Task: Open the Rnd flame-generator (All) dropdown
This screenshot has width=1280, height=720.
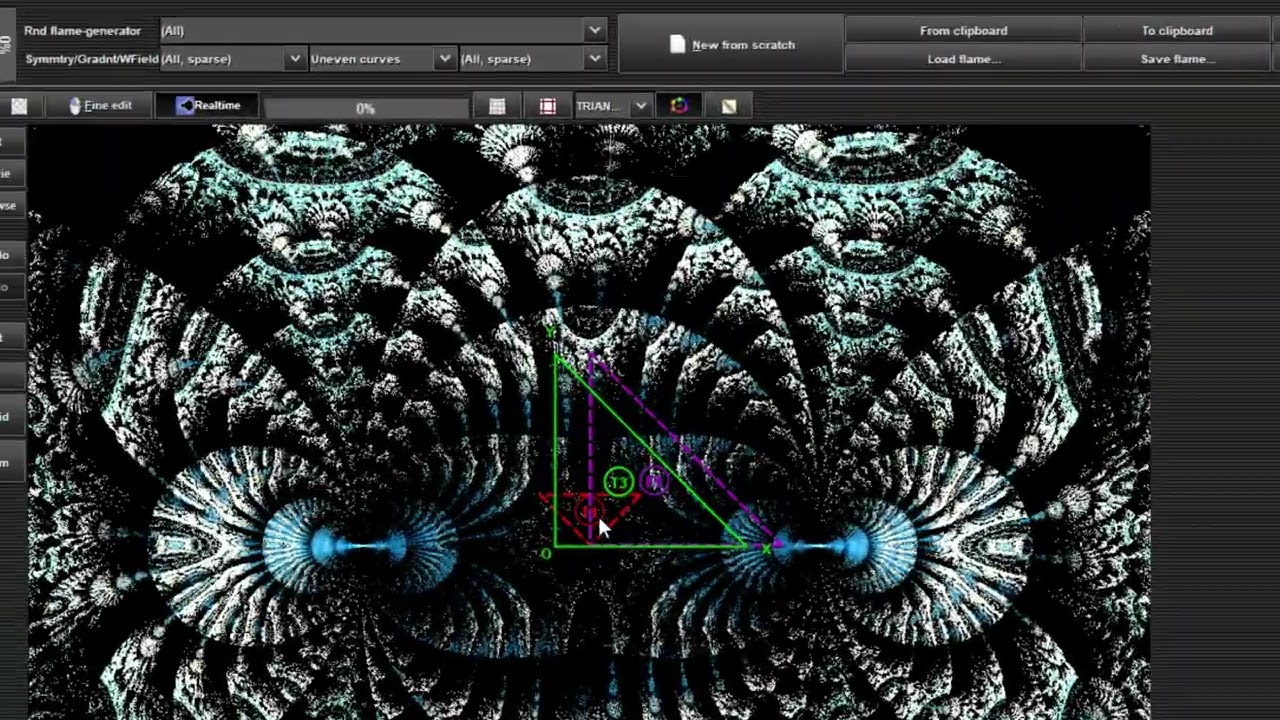Action: click(382, 31)
